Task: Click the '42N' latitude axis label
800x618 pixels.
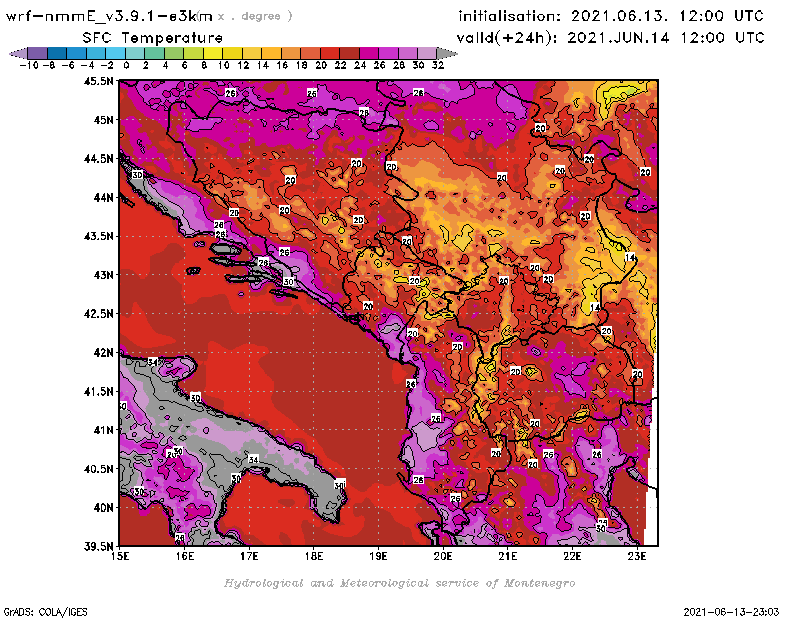Action: coord(103,353)
